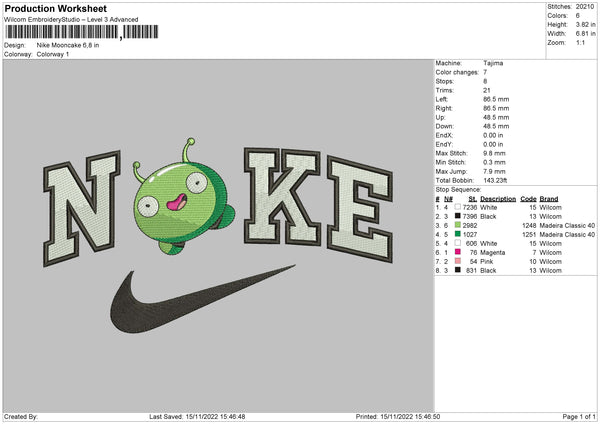Screen dimensions: 600x424
Task: Select the Machine value Tajima
Action: 493,63
